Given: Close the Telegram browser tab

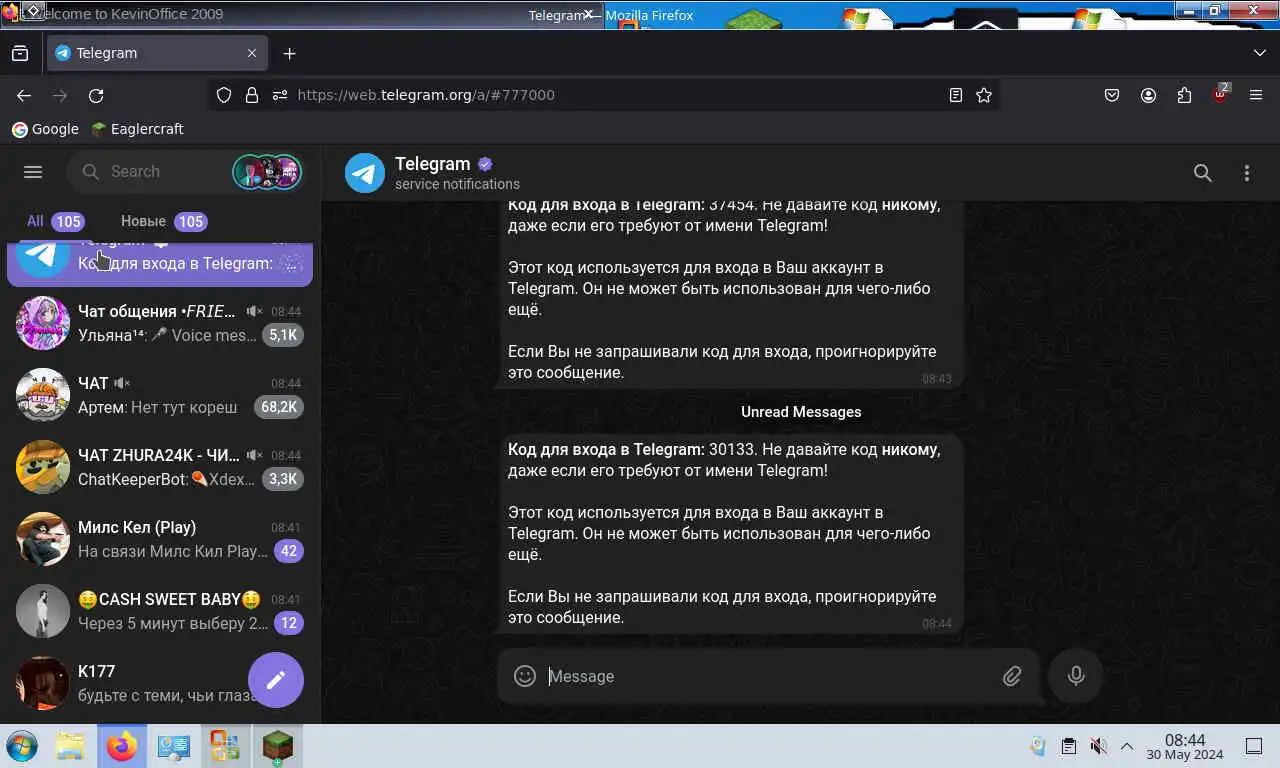Looking at the screenshot, I should pos(252,53).
